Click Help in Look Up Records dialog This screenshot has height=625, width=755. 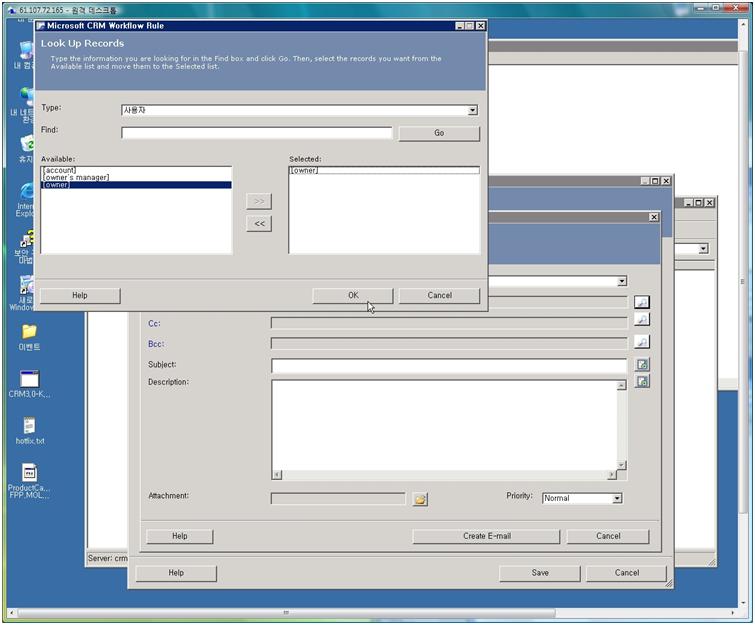pyautogui.click(x=80, y=296)
